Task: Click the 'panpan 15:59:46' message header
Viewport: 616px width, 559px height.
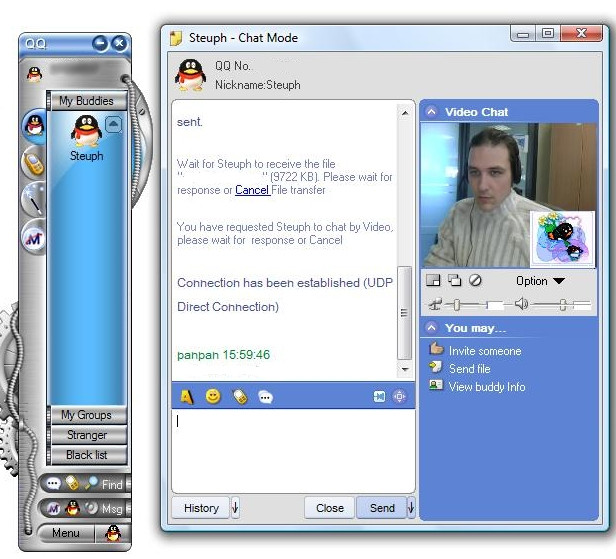Action: (x=224, y=355)
